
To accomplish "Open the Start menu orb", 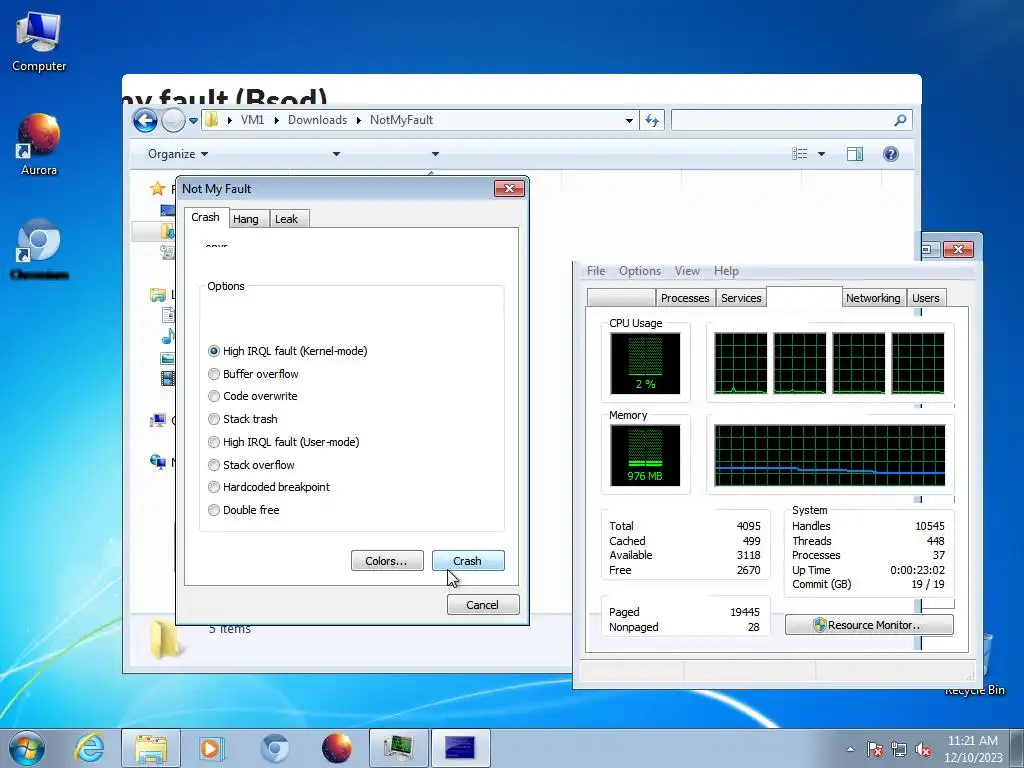I will click(x=27, y=748).
